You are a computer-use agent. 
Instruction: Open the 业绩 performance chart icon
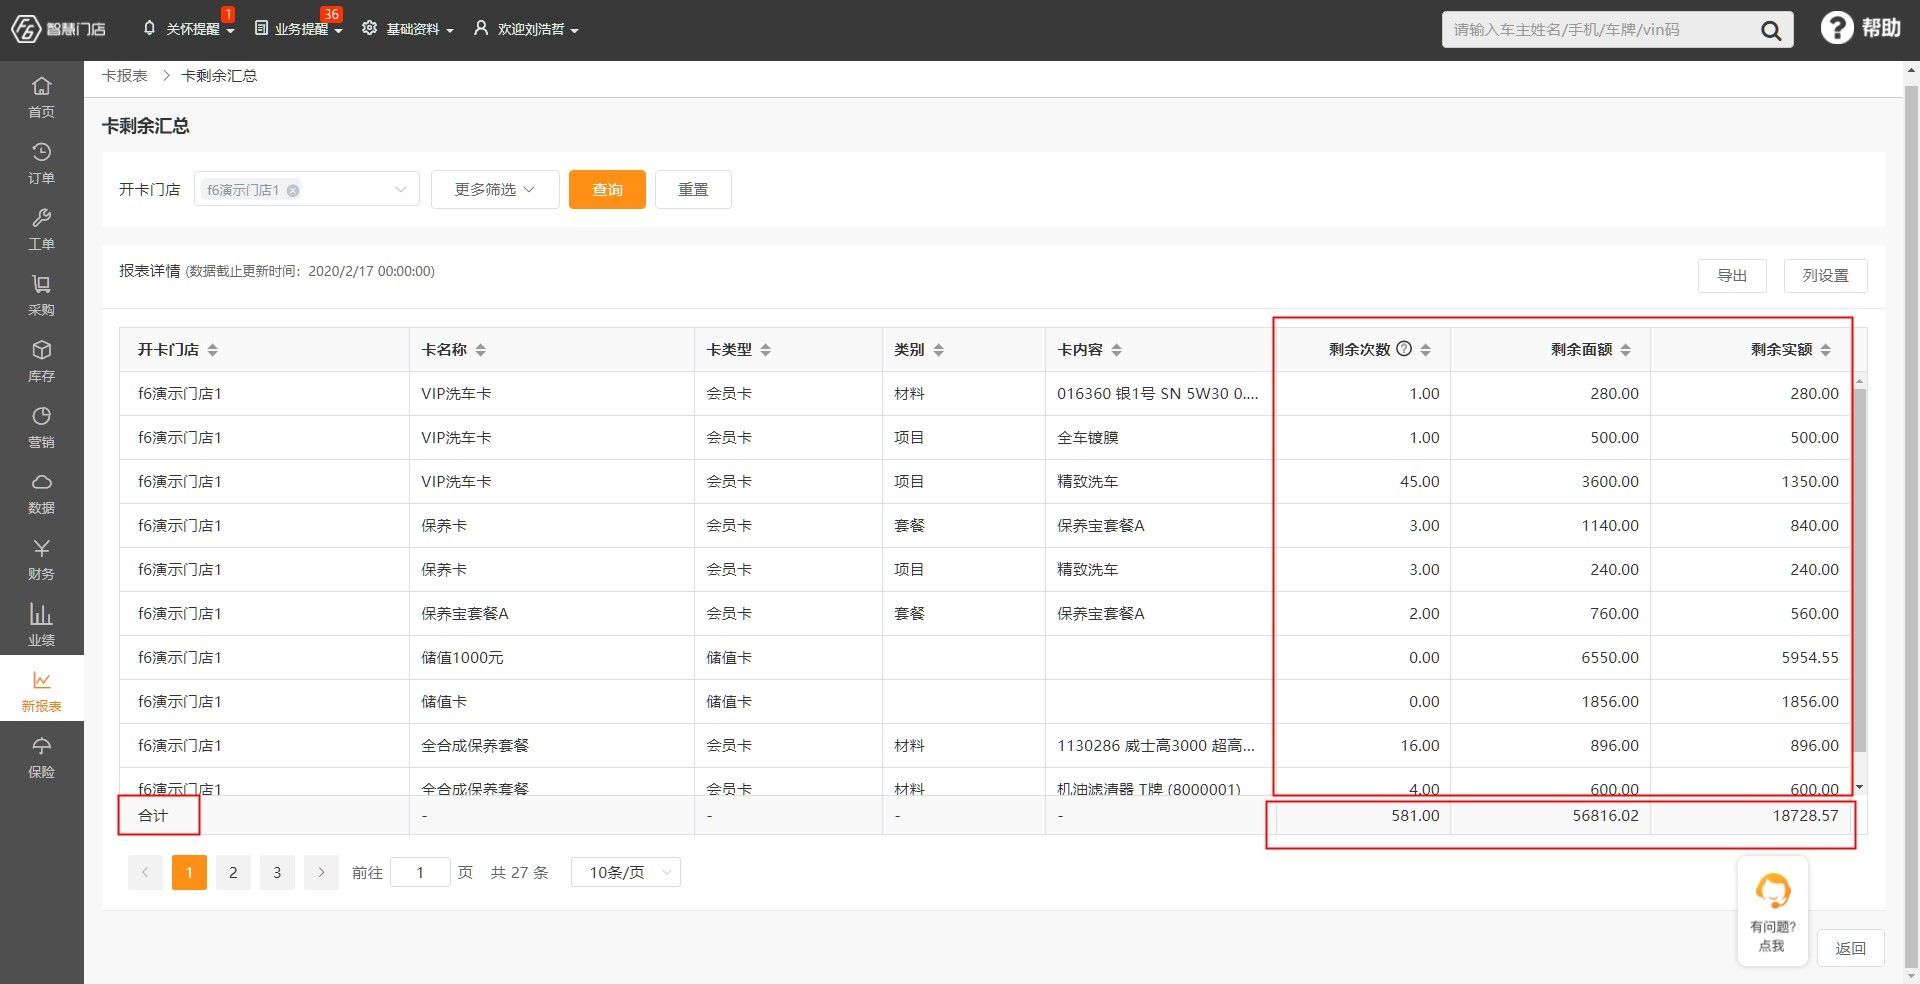click(x=41, y=624)
